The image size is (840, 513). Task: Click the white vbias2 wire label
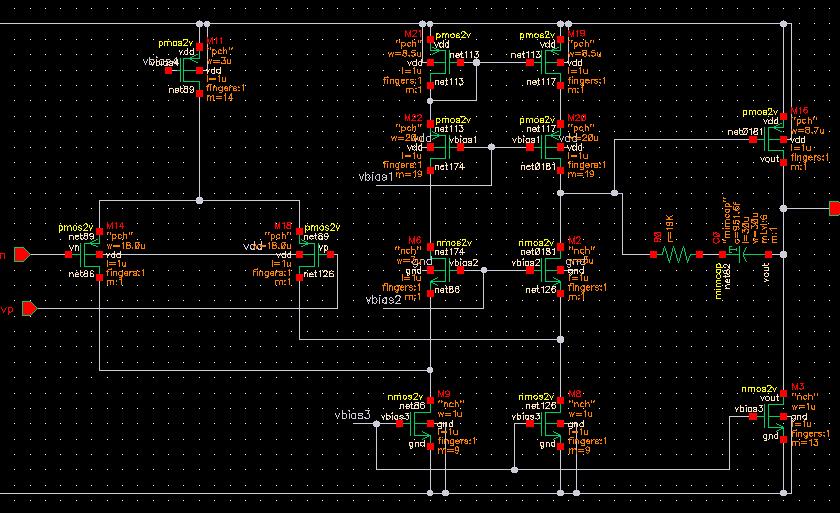[x=383, y=300]
